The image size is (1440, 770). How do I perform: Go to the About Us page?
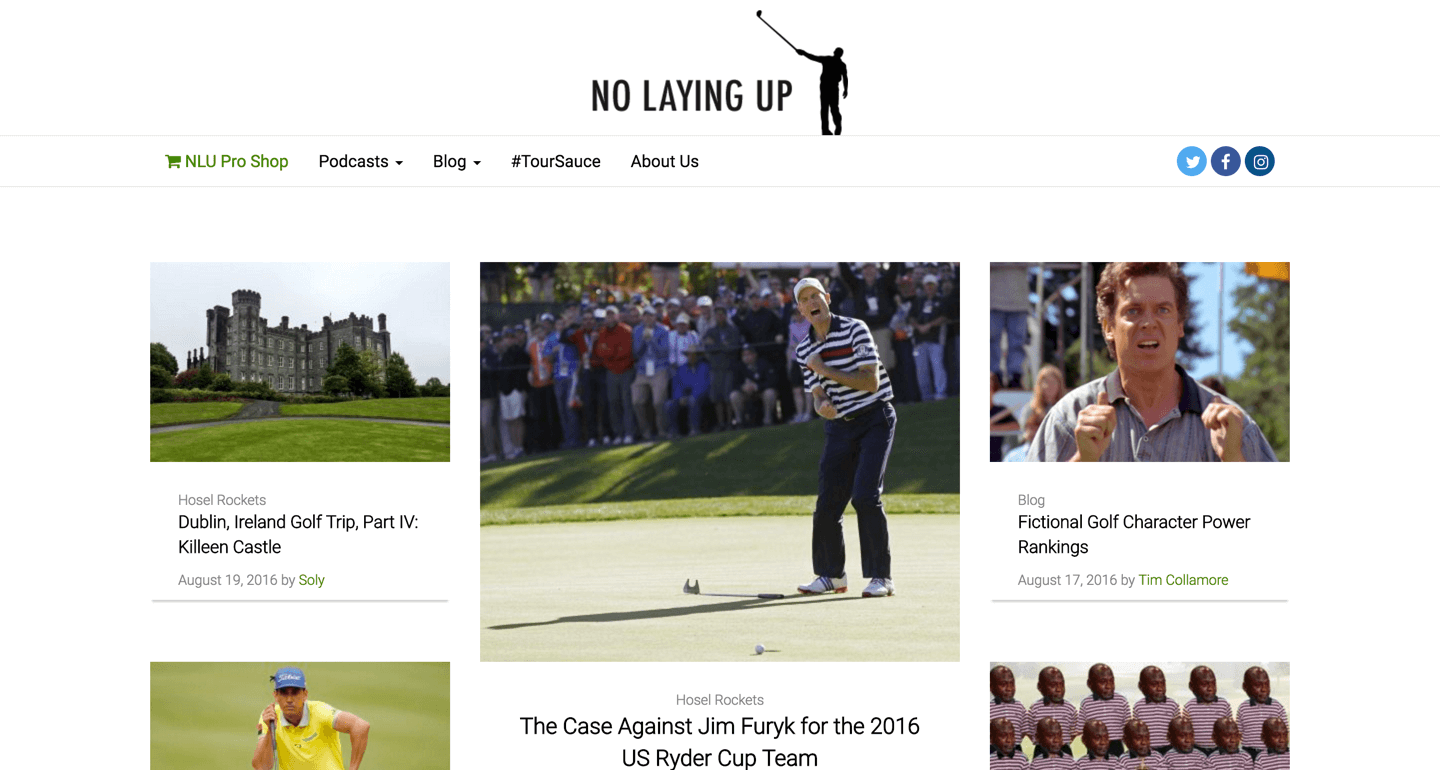coord(665,161)
